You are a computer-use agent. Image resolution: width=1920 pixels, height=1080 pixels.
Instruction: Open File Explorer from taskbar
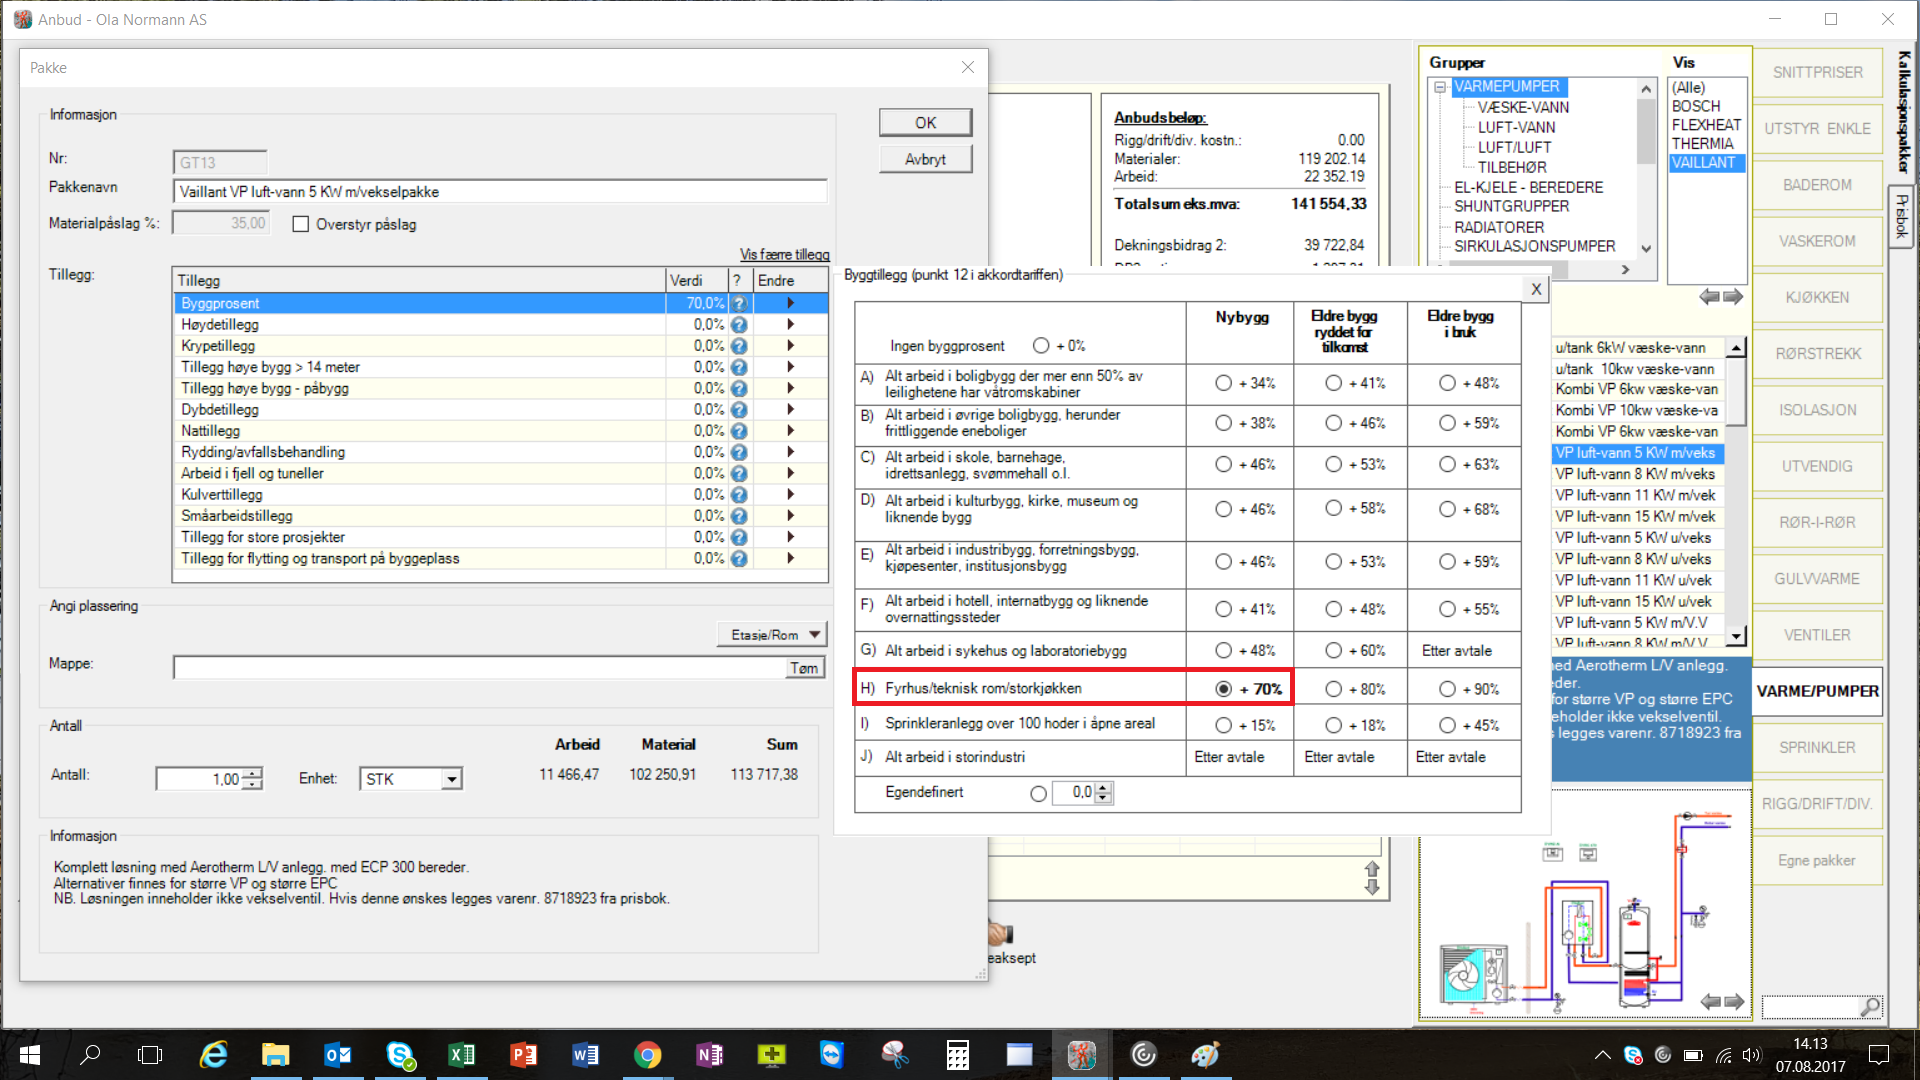pos(275,1055)
